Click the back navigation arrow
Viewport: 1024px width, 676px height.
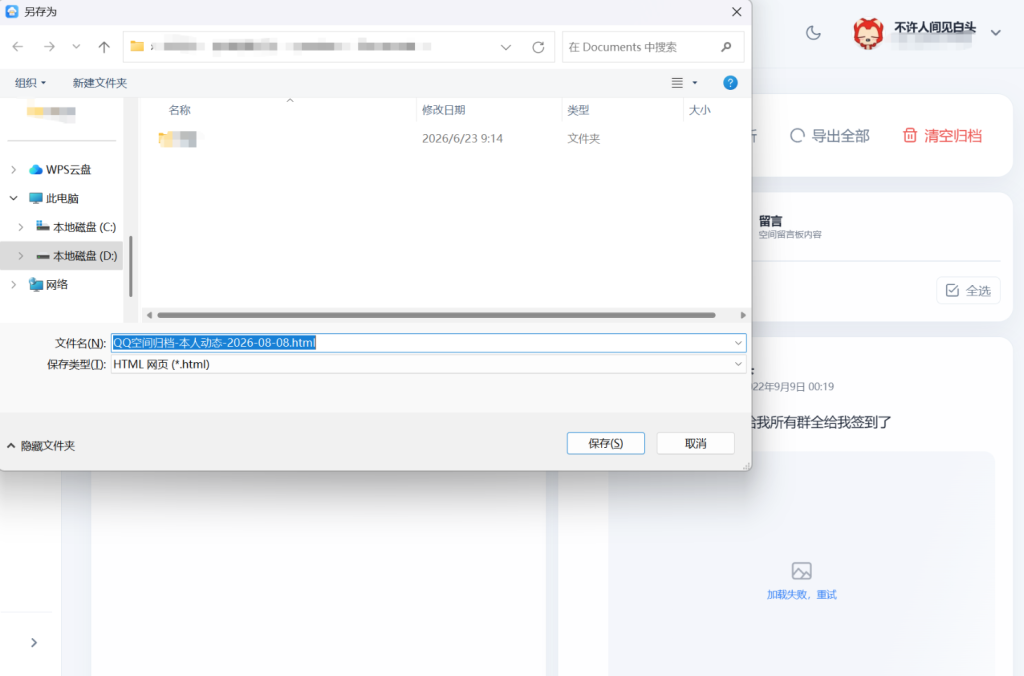[x=18, y=46]
